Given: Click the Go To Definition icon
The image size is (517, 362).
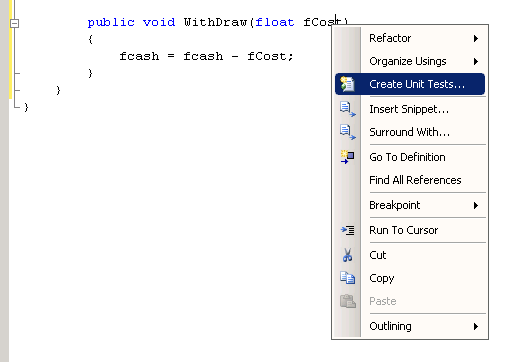Looking at the screenshot, I should (347, 157).
